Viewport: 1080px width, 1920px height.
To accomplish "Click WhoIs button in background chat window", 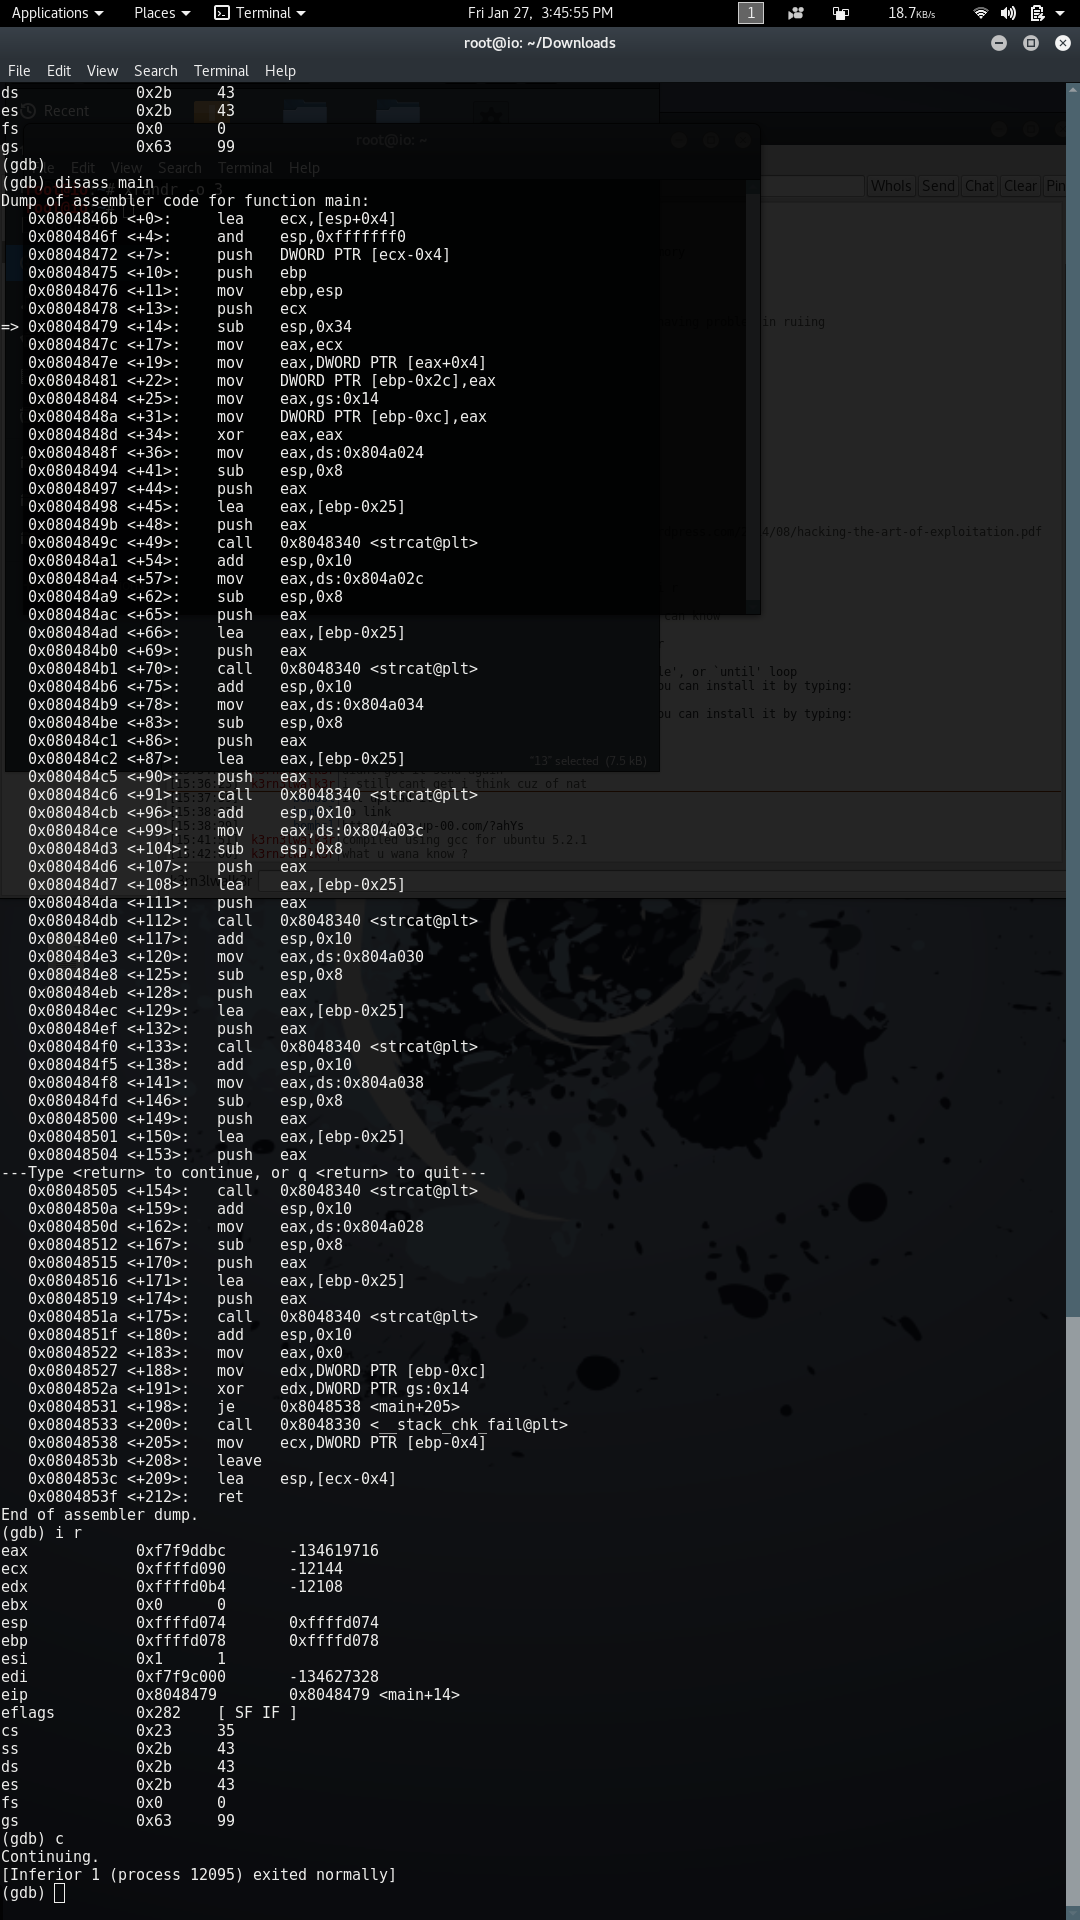I will 890,186.
